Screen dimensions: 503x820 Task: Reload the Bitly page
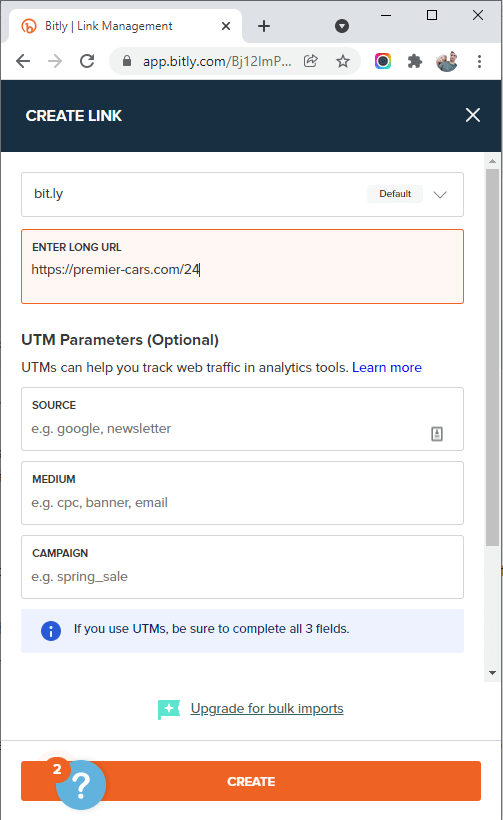87,61
